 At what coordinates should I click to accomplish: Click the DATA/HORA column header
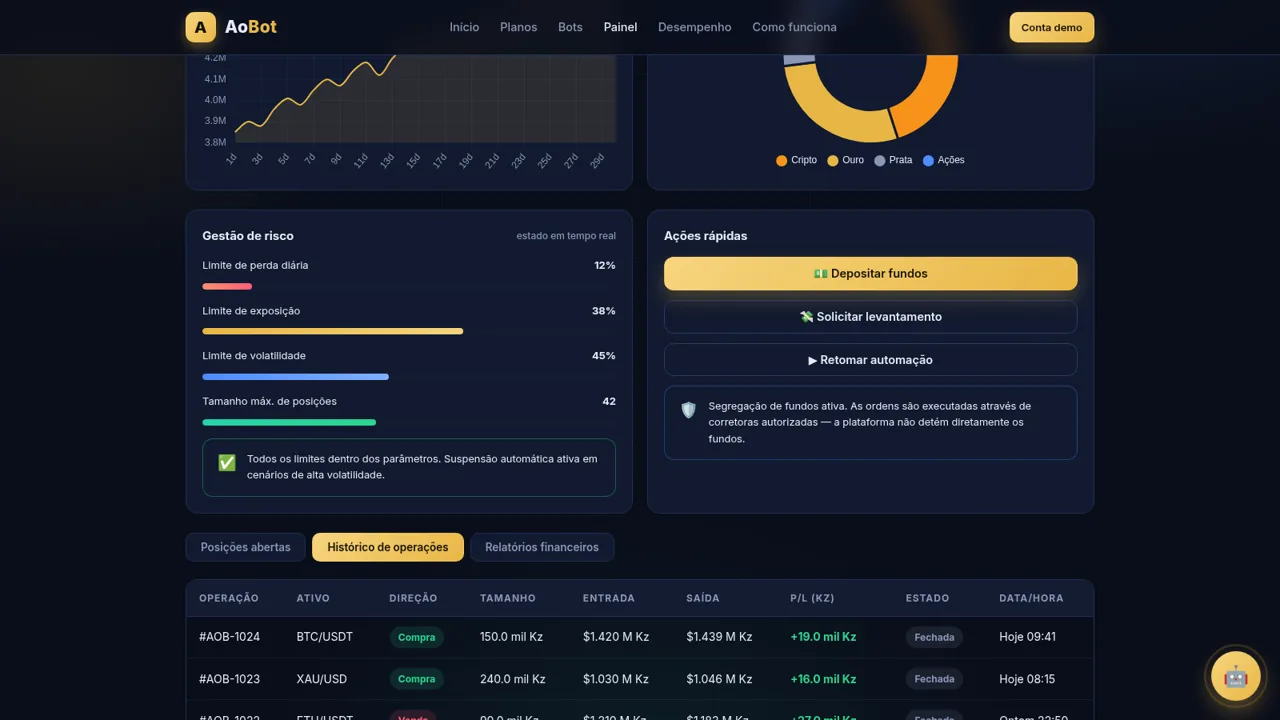tap(1031, 598)
